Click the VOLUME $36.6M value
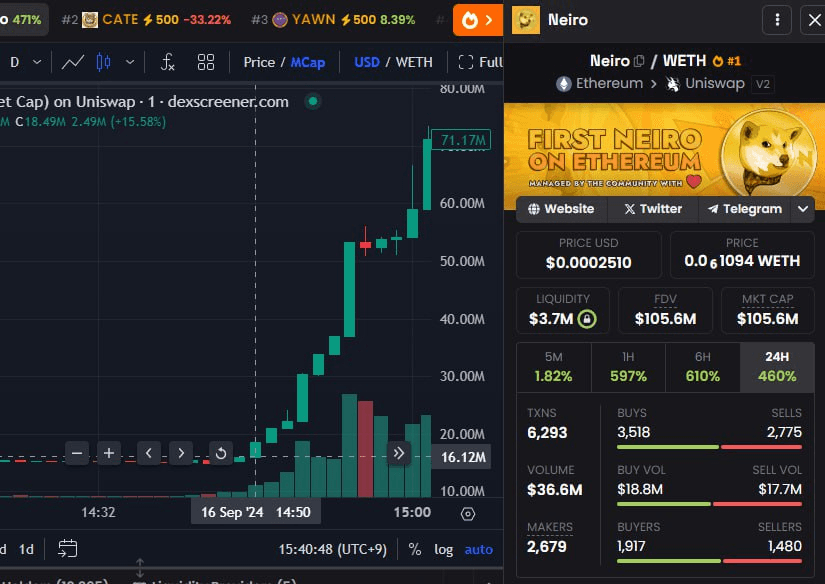The width and height of the screenshot is (825, 584). pos(555,490)
